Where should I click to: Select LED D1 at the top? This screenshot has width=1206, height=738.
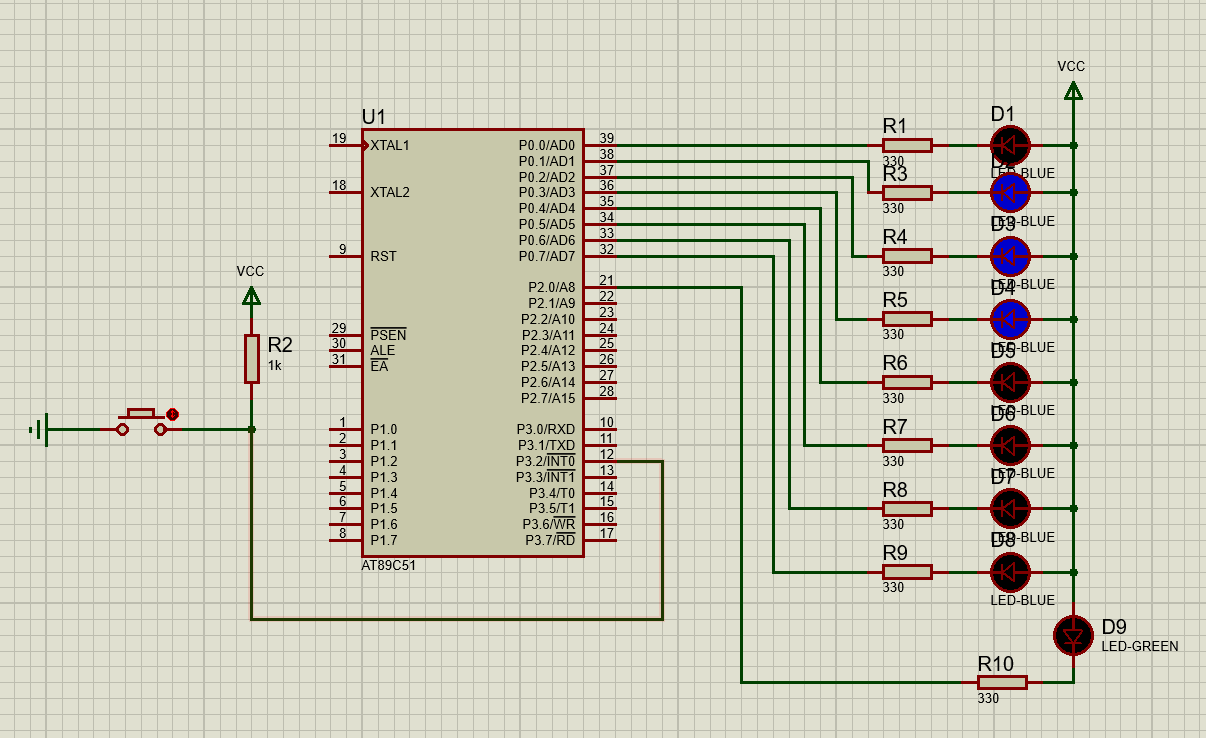[1009, 145]
